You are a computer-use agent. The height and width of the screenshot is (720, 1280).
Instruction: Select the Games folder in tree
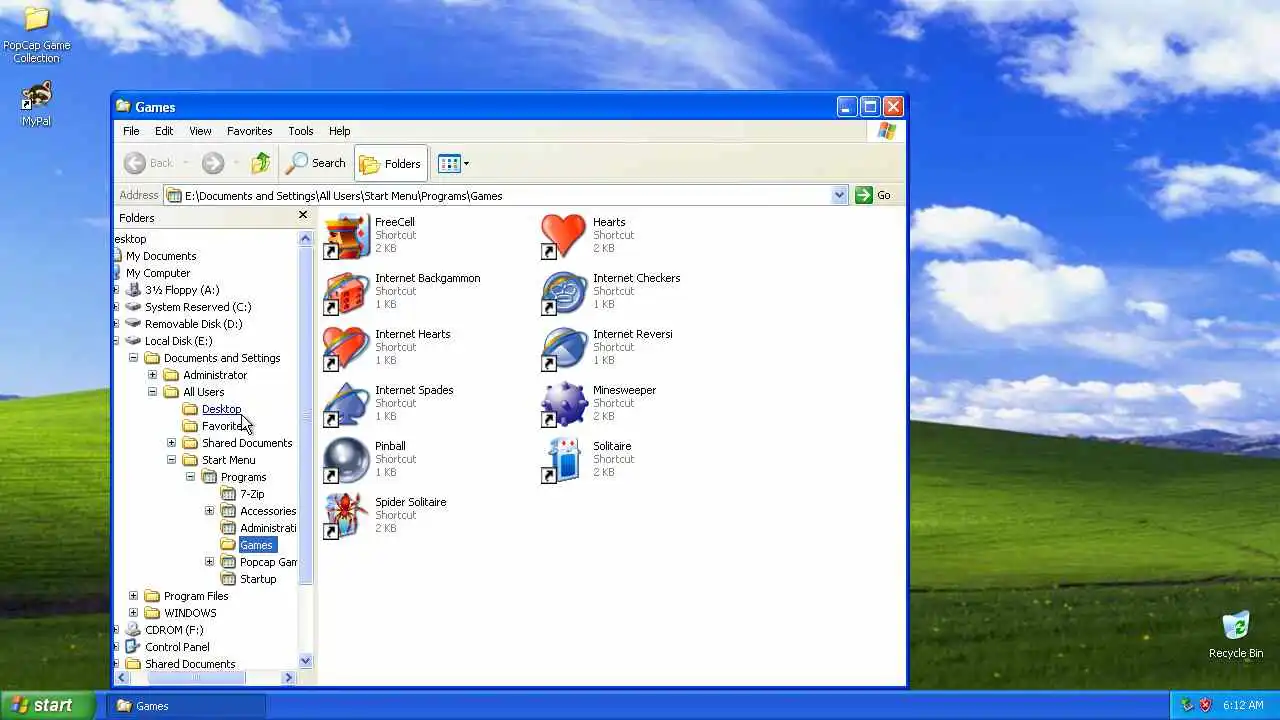coord(256,545)
